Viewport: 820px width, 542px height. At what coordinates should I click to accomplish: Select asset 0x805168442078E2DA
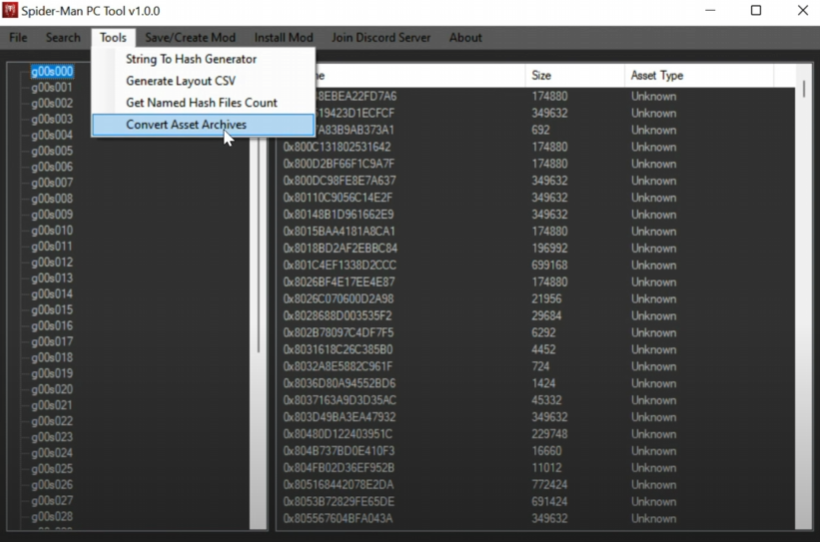pos(338,484)
